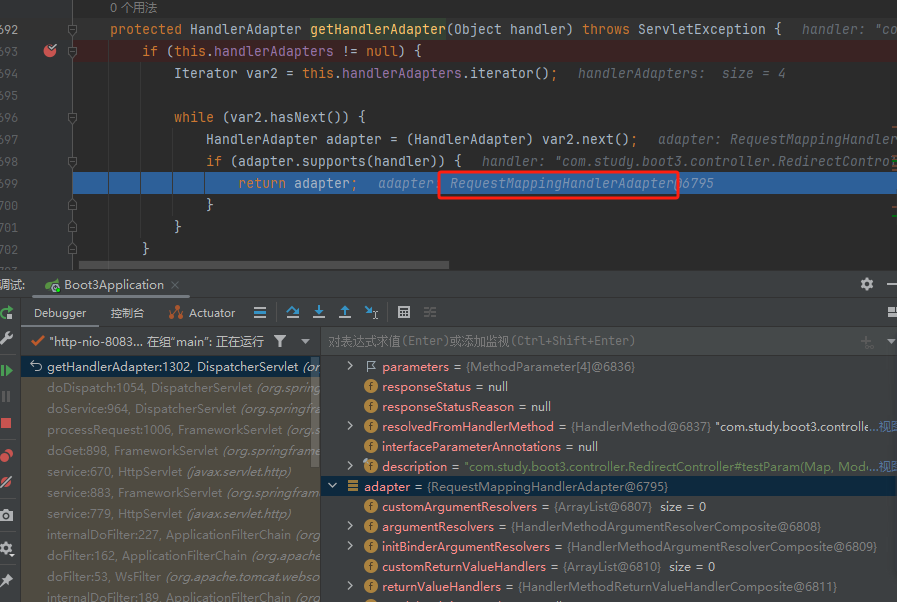Select the internalDoFilter:227 stack frame
Viewport: 897px width, 602px height.
click(x=170, y=535)
